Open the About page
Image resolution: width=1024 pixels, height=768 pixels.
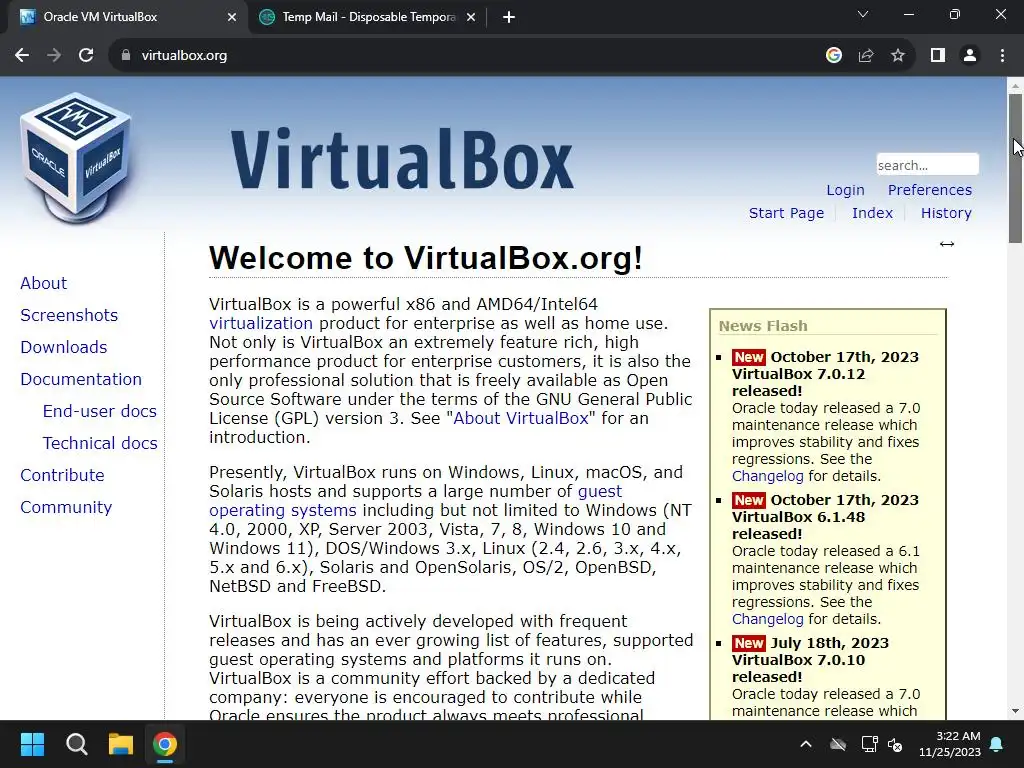coord(43,283)
